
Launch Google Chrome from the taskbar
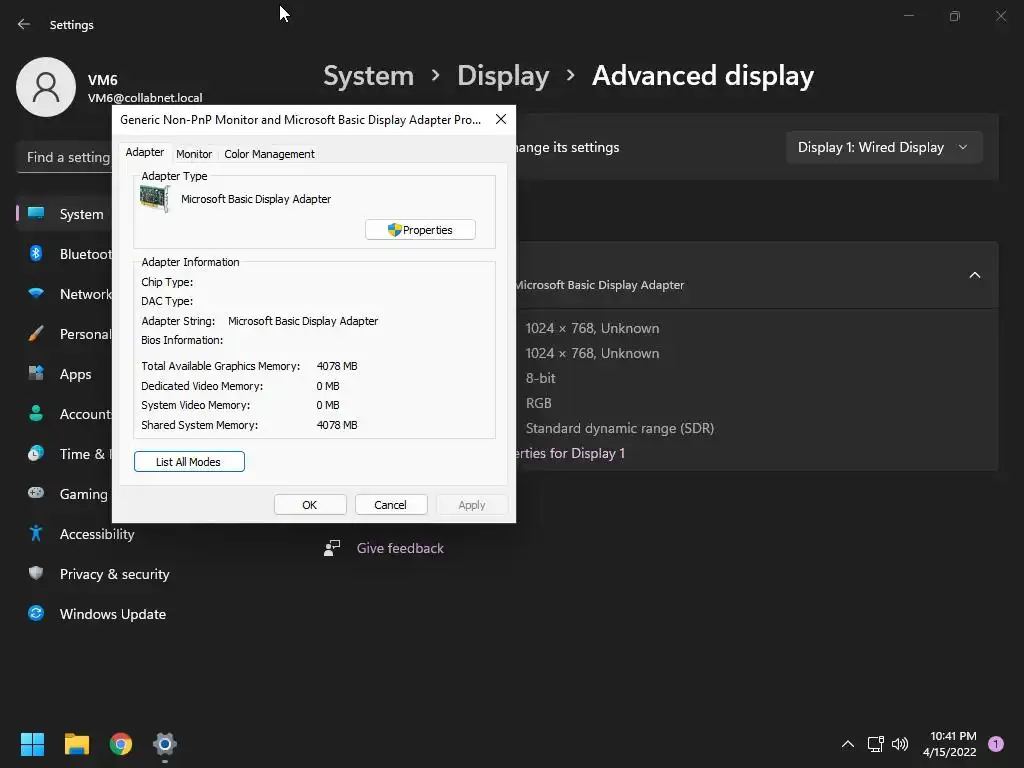pos(121,744)
